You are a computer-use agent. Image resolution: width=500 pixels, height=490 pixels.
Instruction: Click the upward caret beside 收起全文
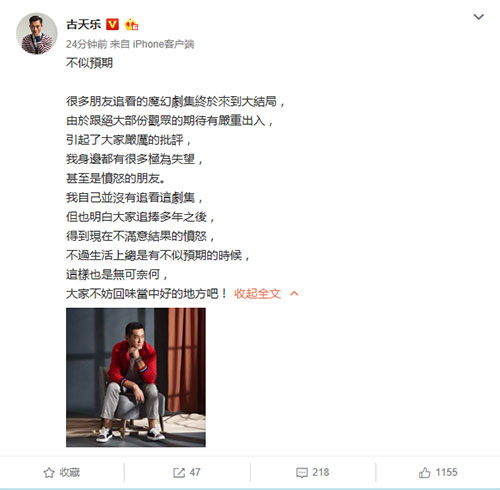(294, 294)
